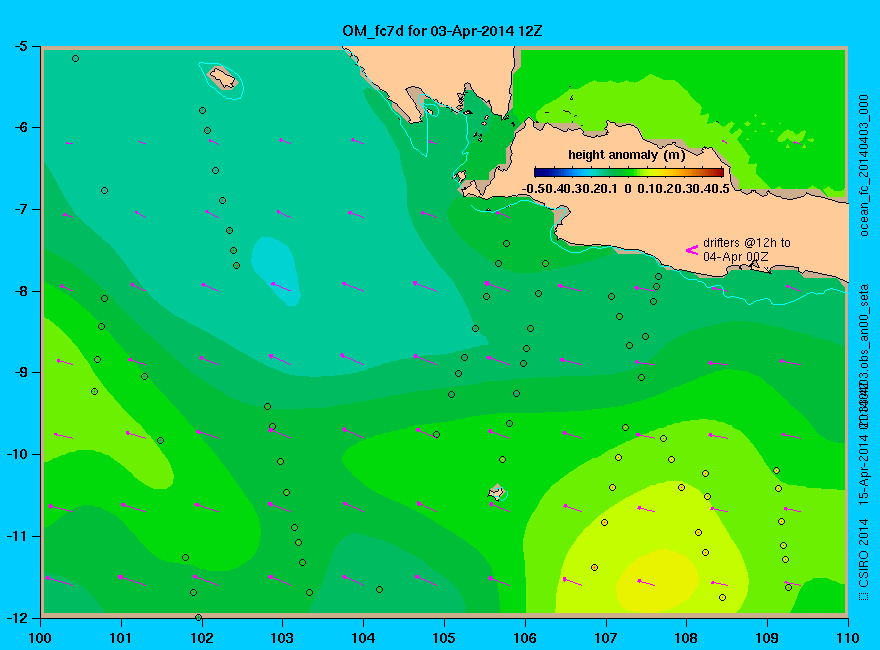Click the 100 longitude axis label
The height and width of the screenshot is (650, 880).
pyautogui.click(x=40, y=638)
